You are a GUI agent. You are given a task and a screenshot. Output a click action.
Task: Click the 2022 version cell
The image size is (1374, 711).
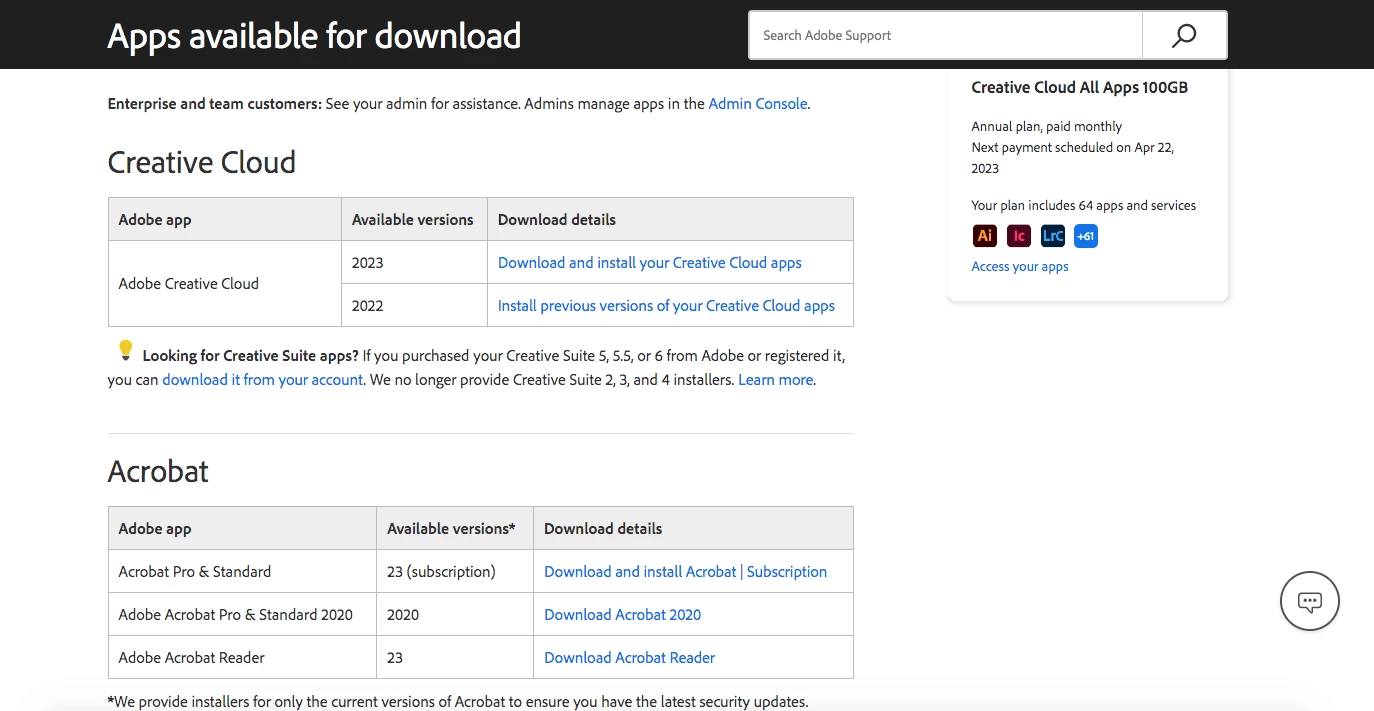coord(414,305)
